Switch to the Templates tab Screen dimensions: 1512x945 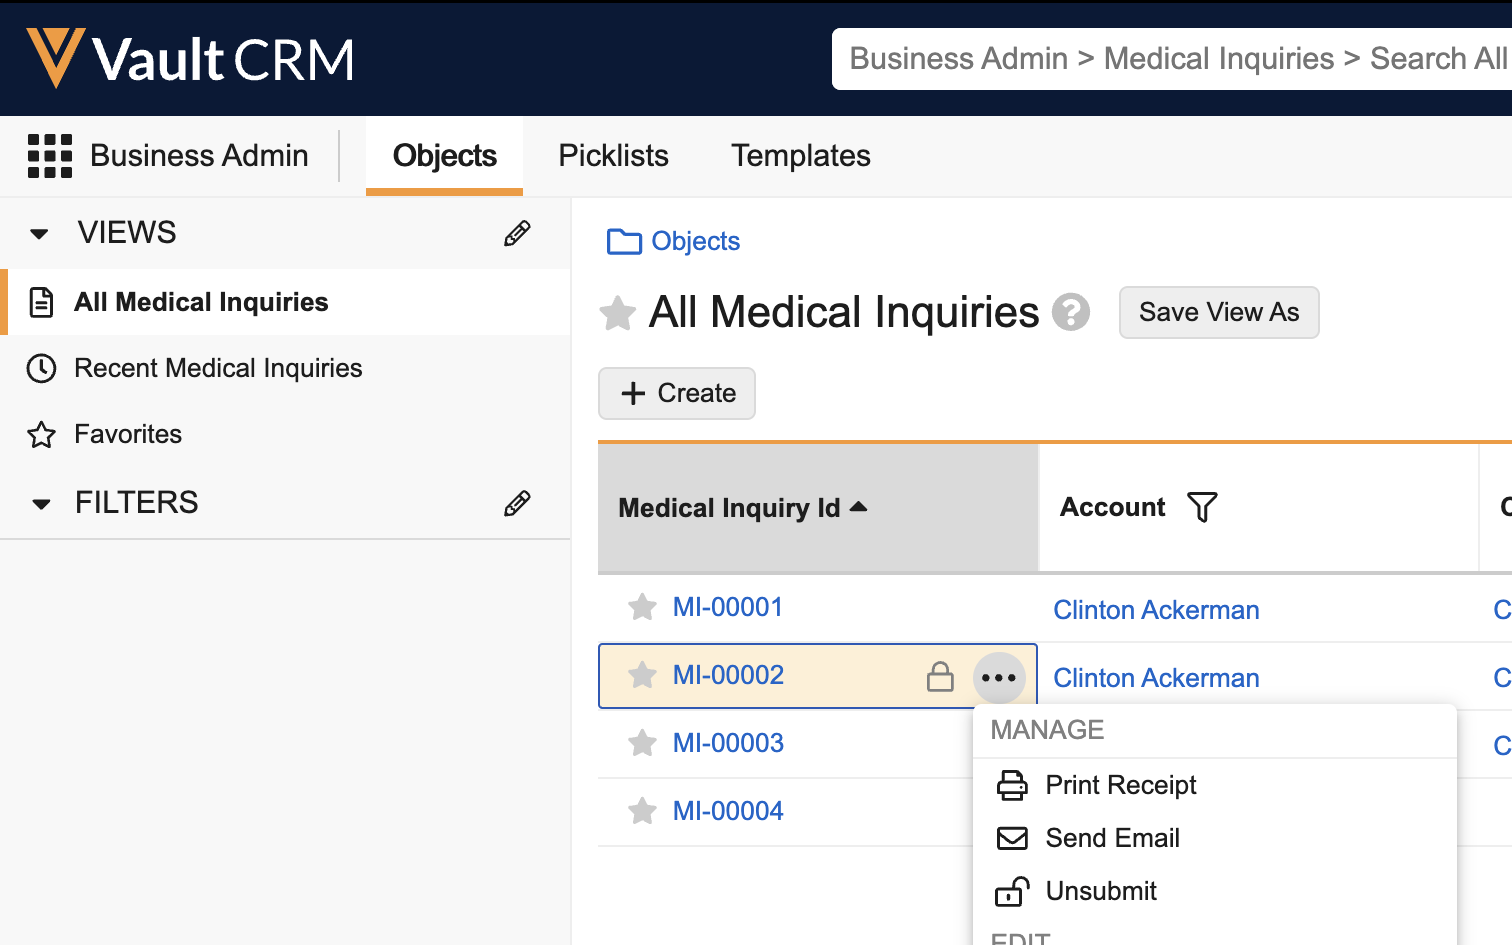click(800, 155)
